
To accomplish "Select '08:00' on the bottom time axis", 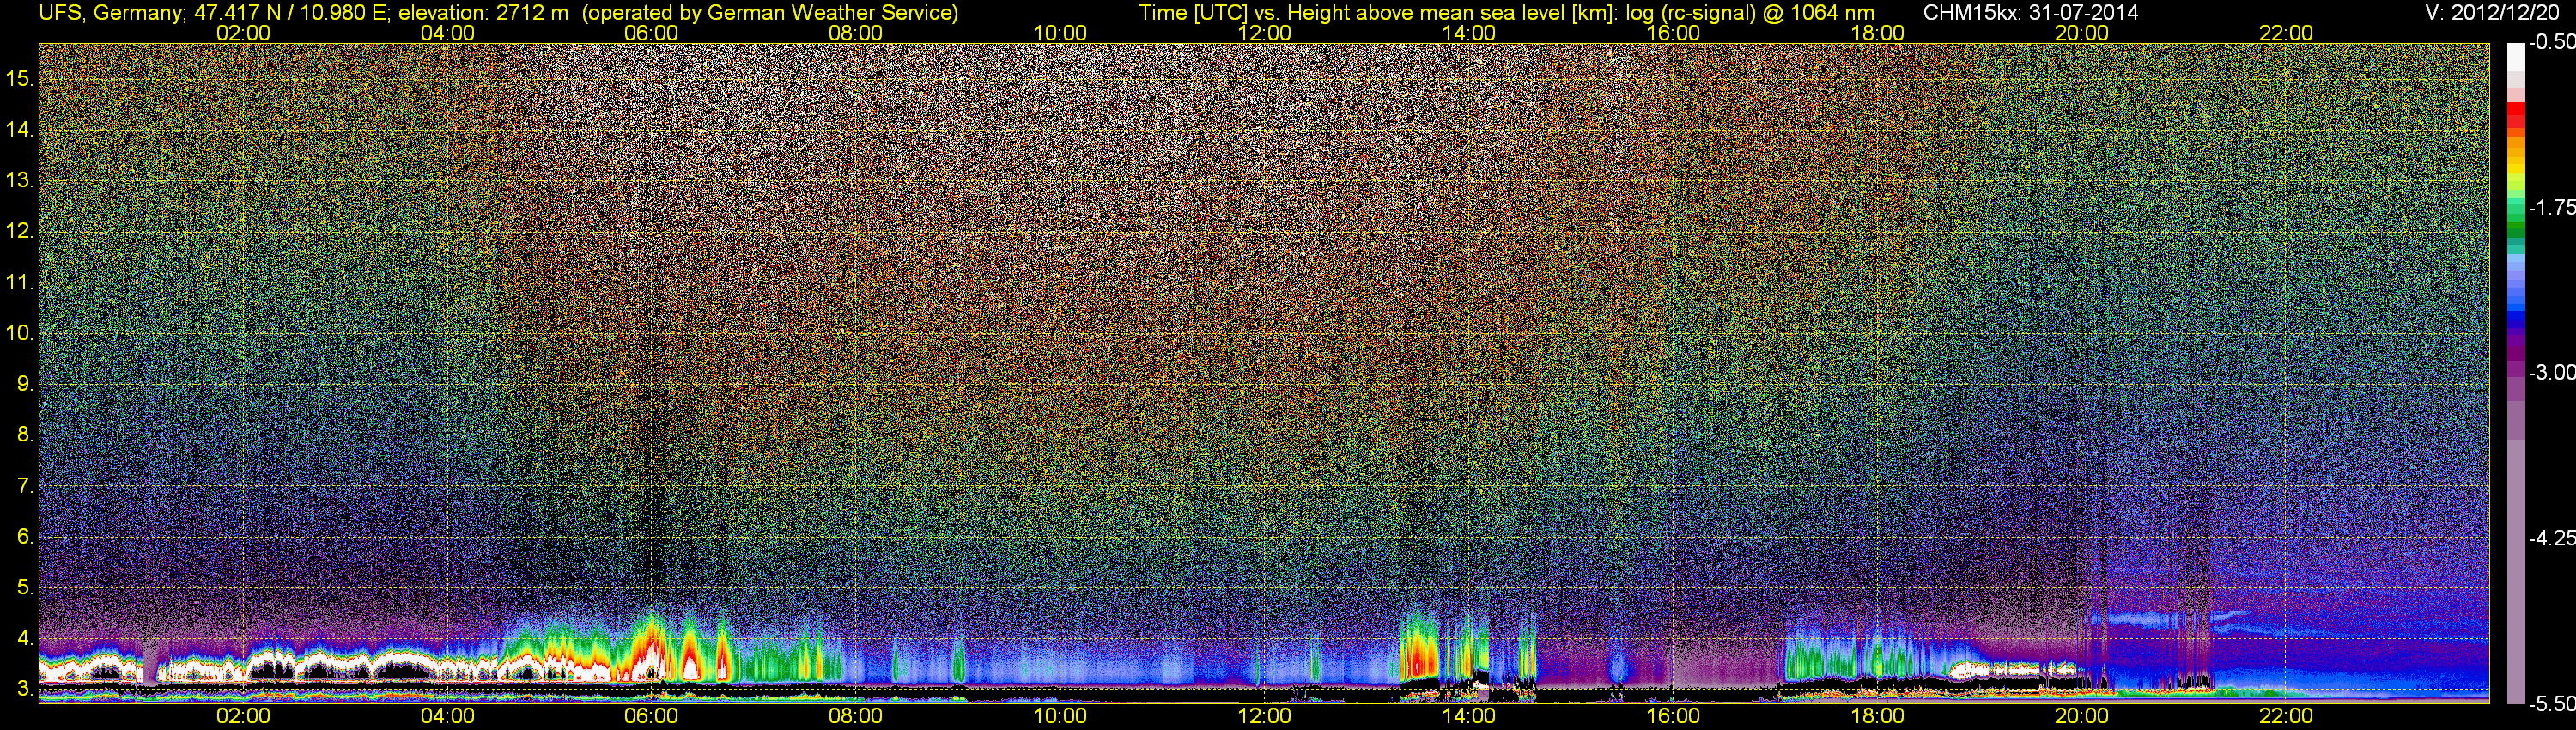I will point(856,716).
